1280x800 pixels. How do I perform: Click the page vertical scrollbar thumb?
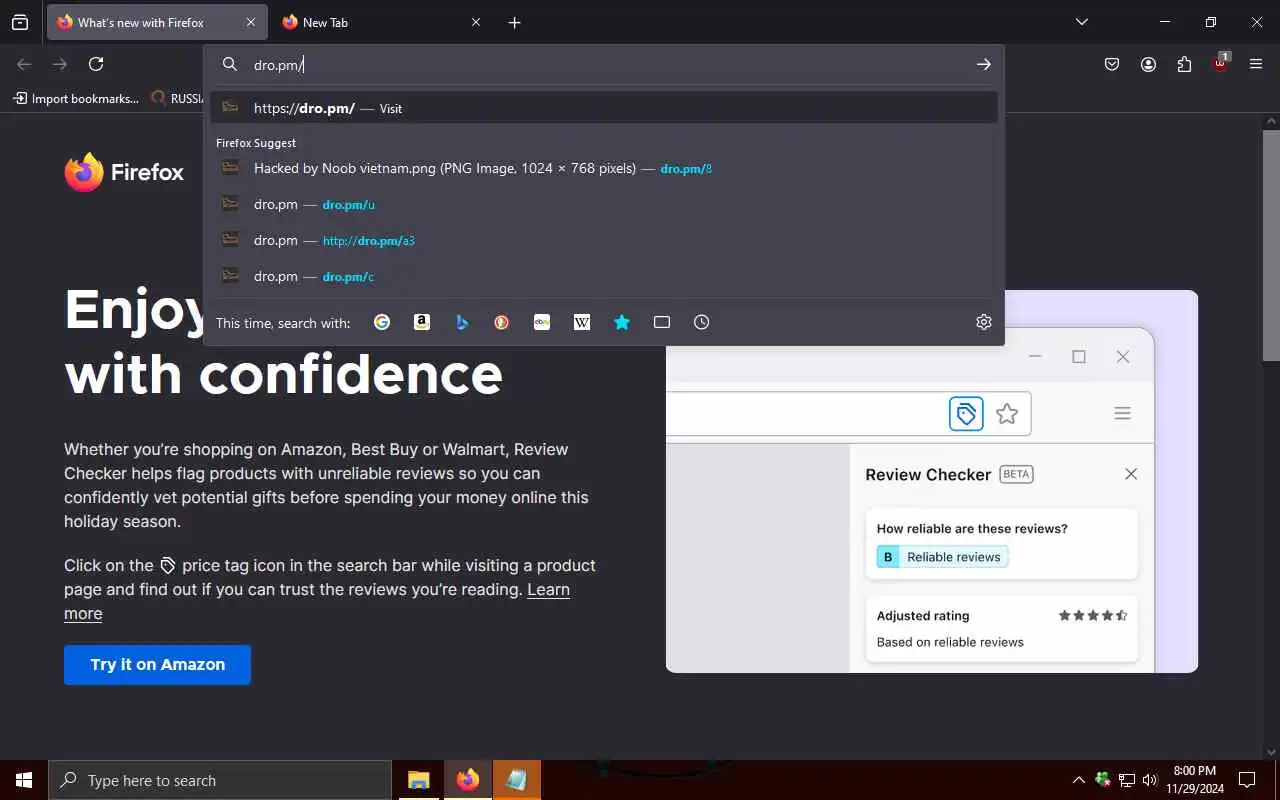pos(1271,245)
